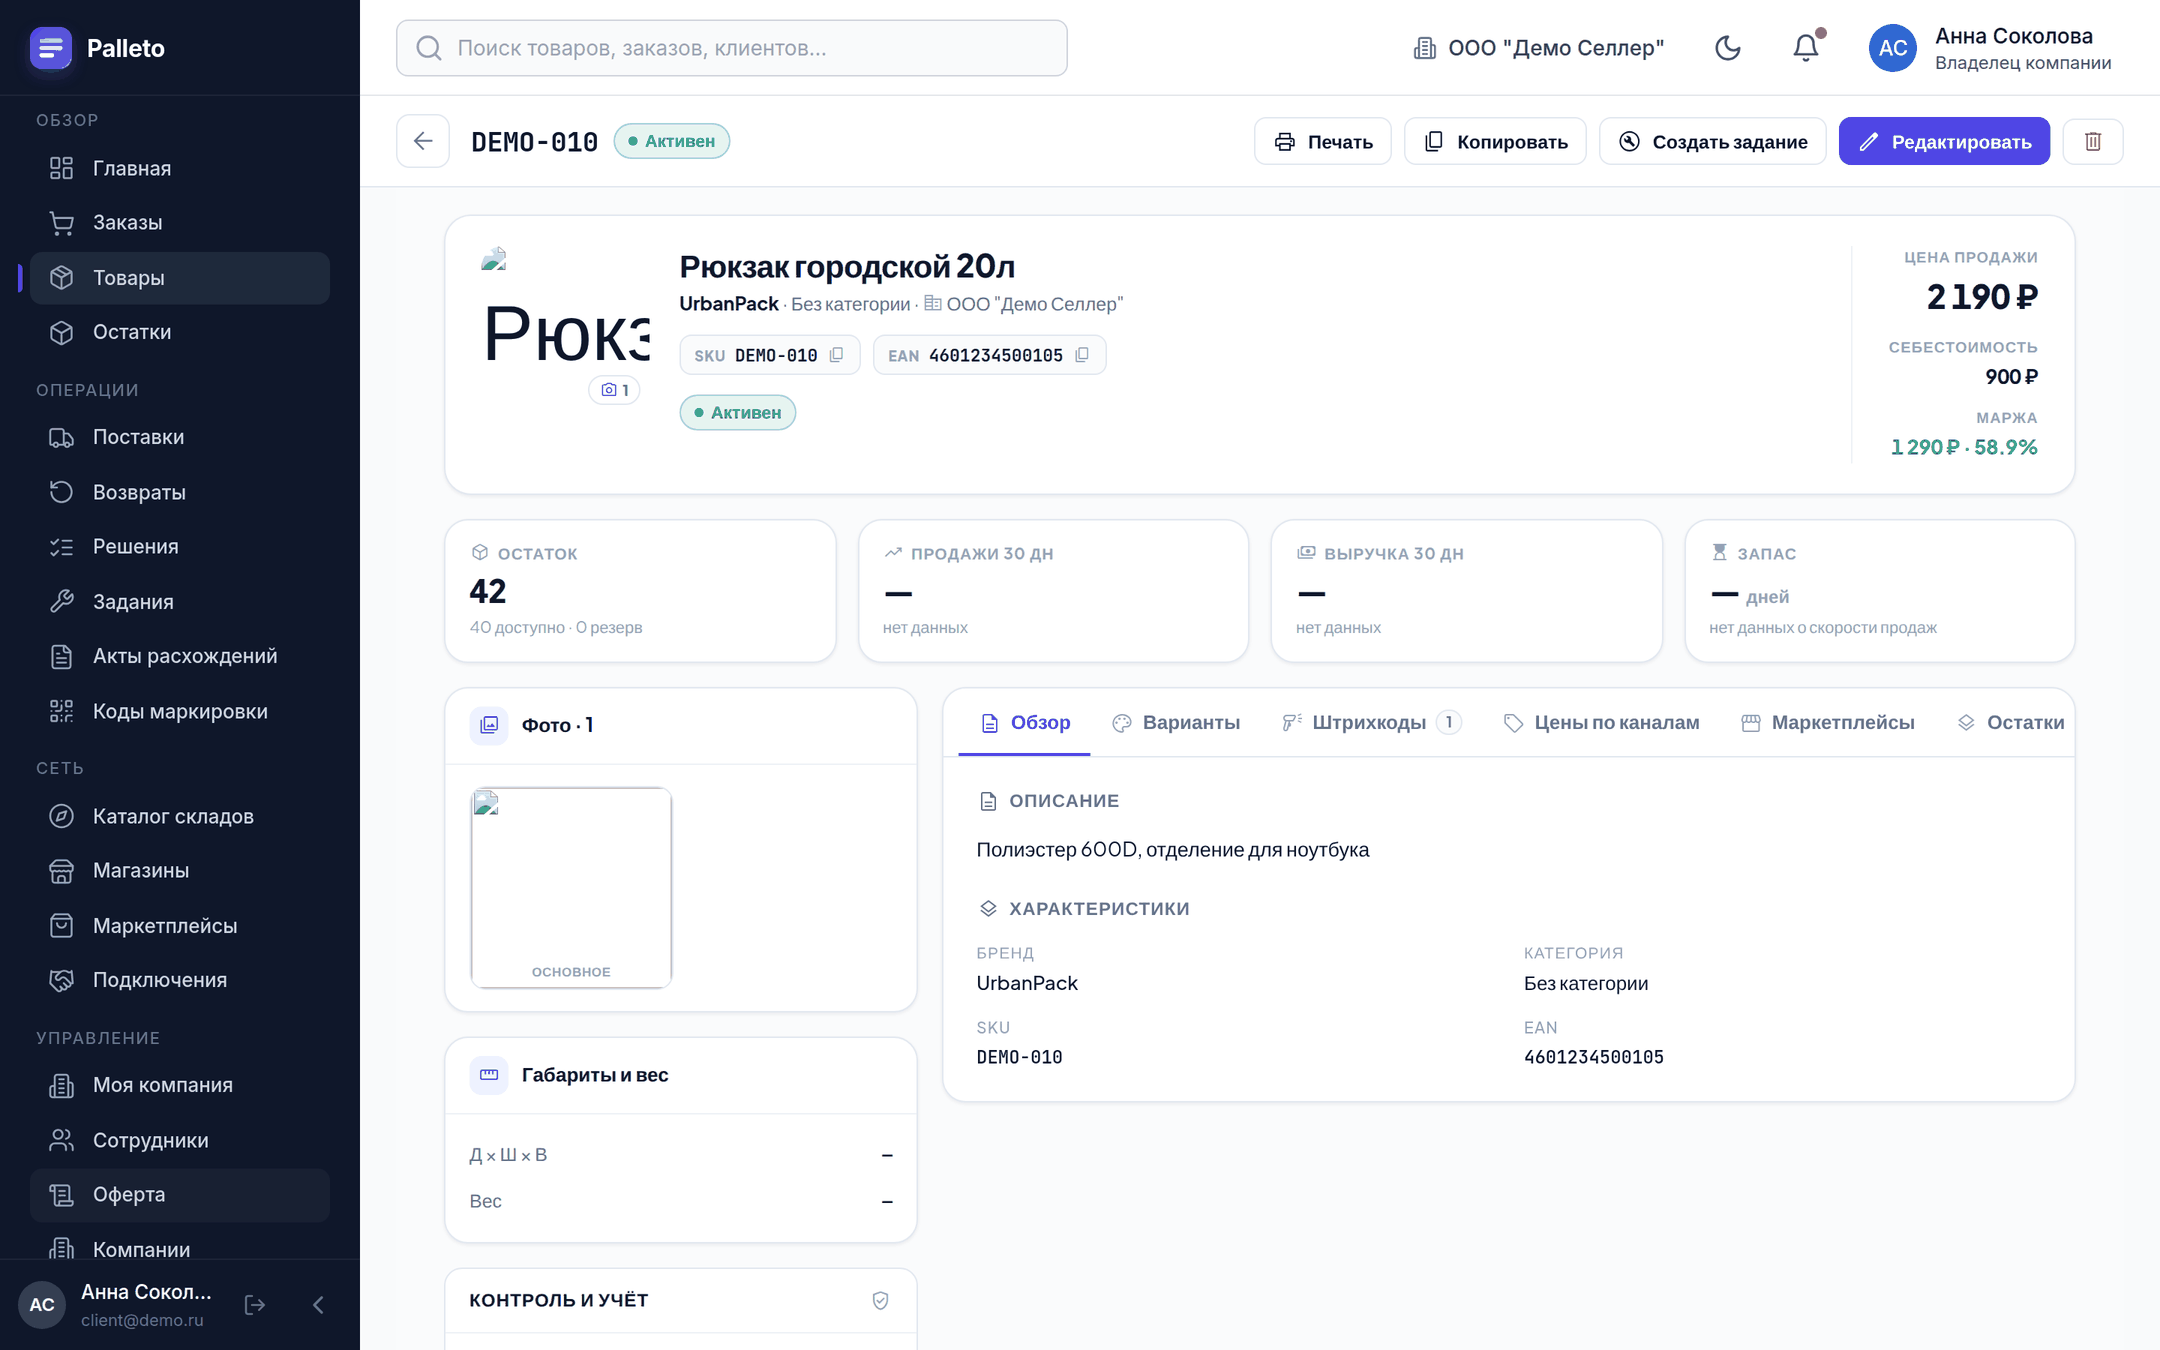This screenshot has height=1350, width=2160.
Task: Copy the SKU DEMO-010 to clipboard
Action: [x=837, y=355]
